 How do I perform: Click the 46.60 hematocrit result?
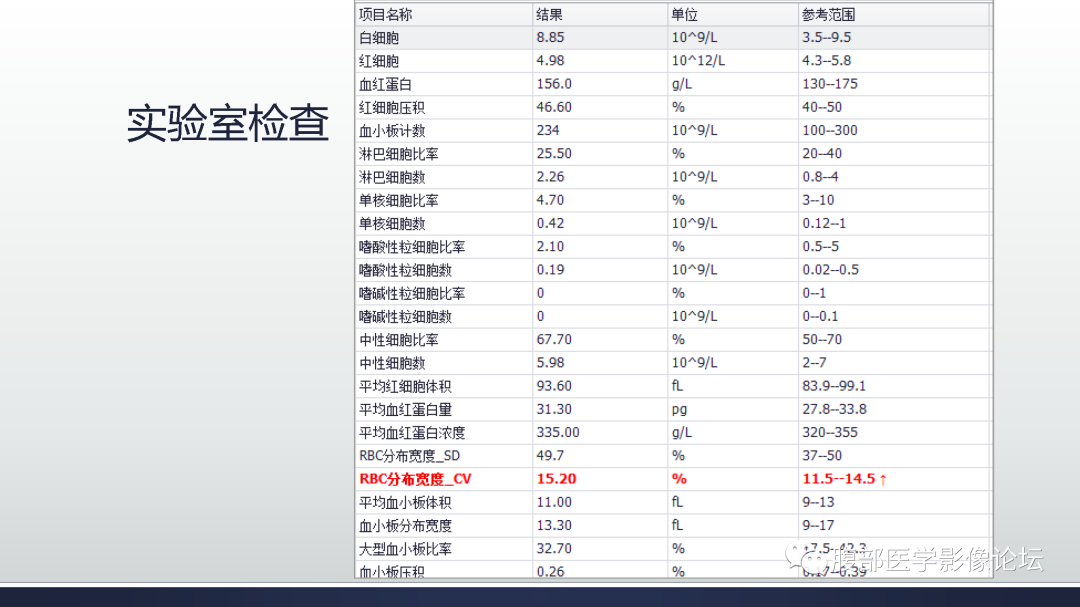click(554, 107)
